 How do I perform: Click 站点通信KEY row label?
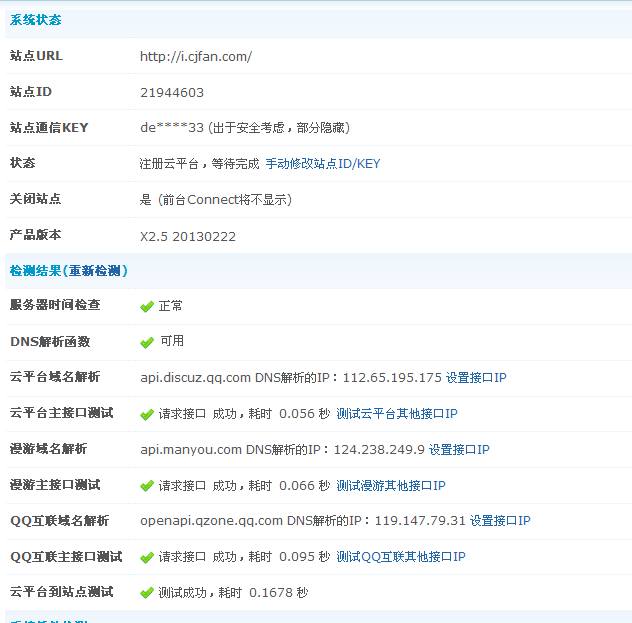pos(49,128)
